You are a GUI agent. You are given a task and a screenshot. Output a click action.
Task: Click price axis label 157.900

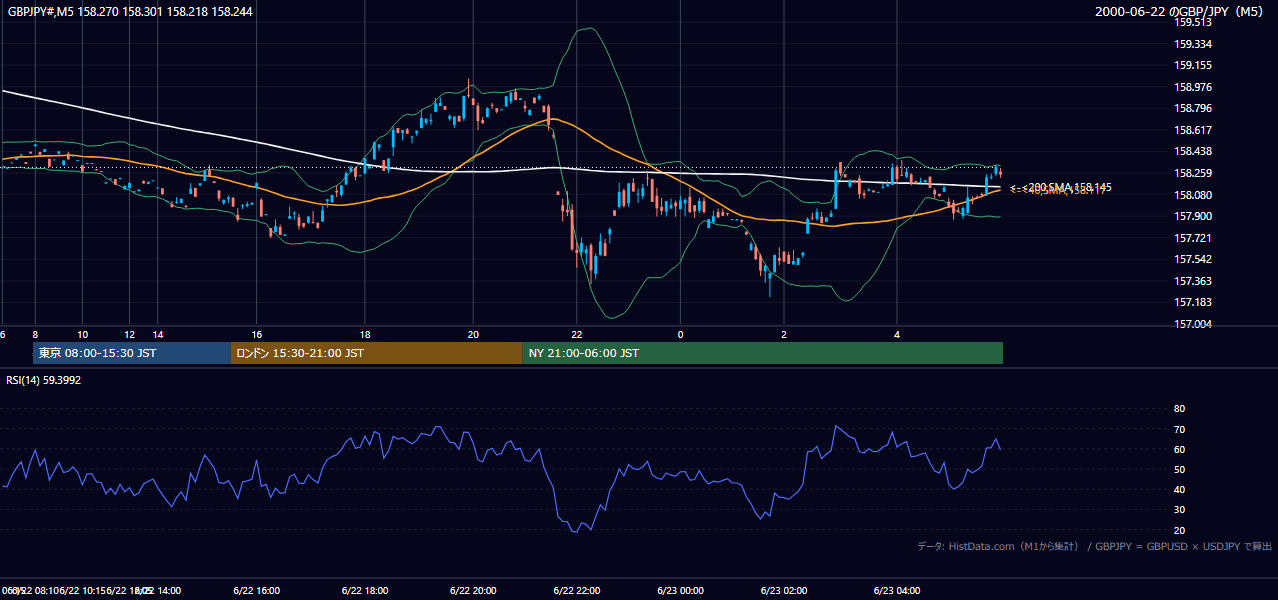pyautogui.click(x=1193, y=216)
